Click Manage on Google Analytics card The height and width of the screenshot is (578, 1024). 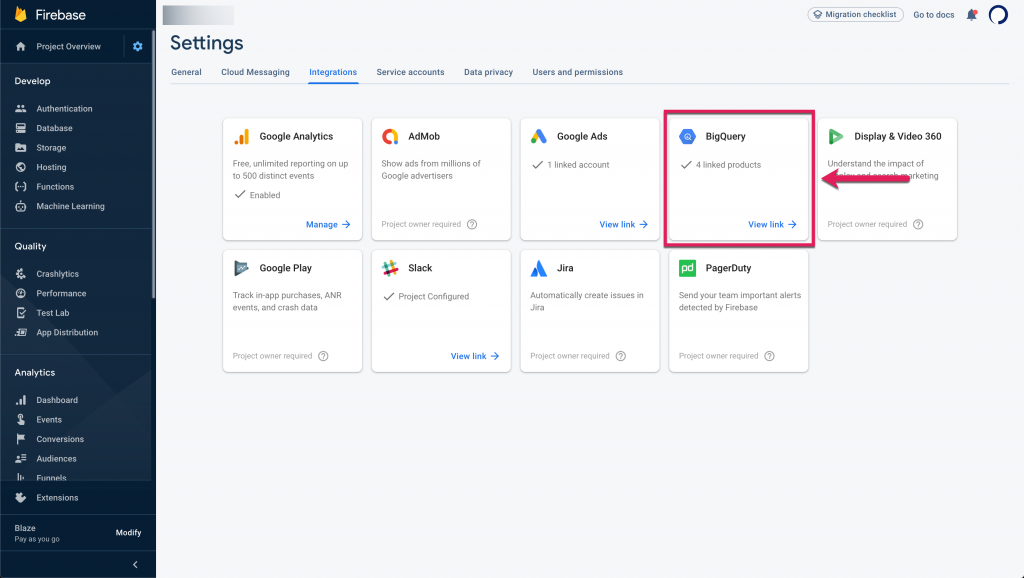tap(328, 225)
